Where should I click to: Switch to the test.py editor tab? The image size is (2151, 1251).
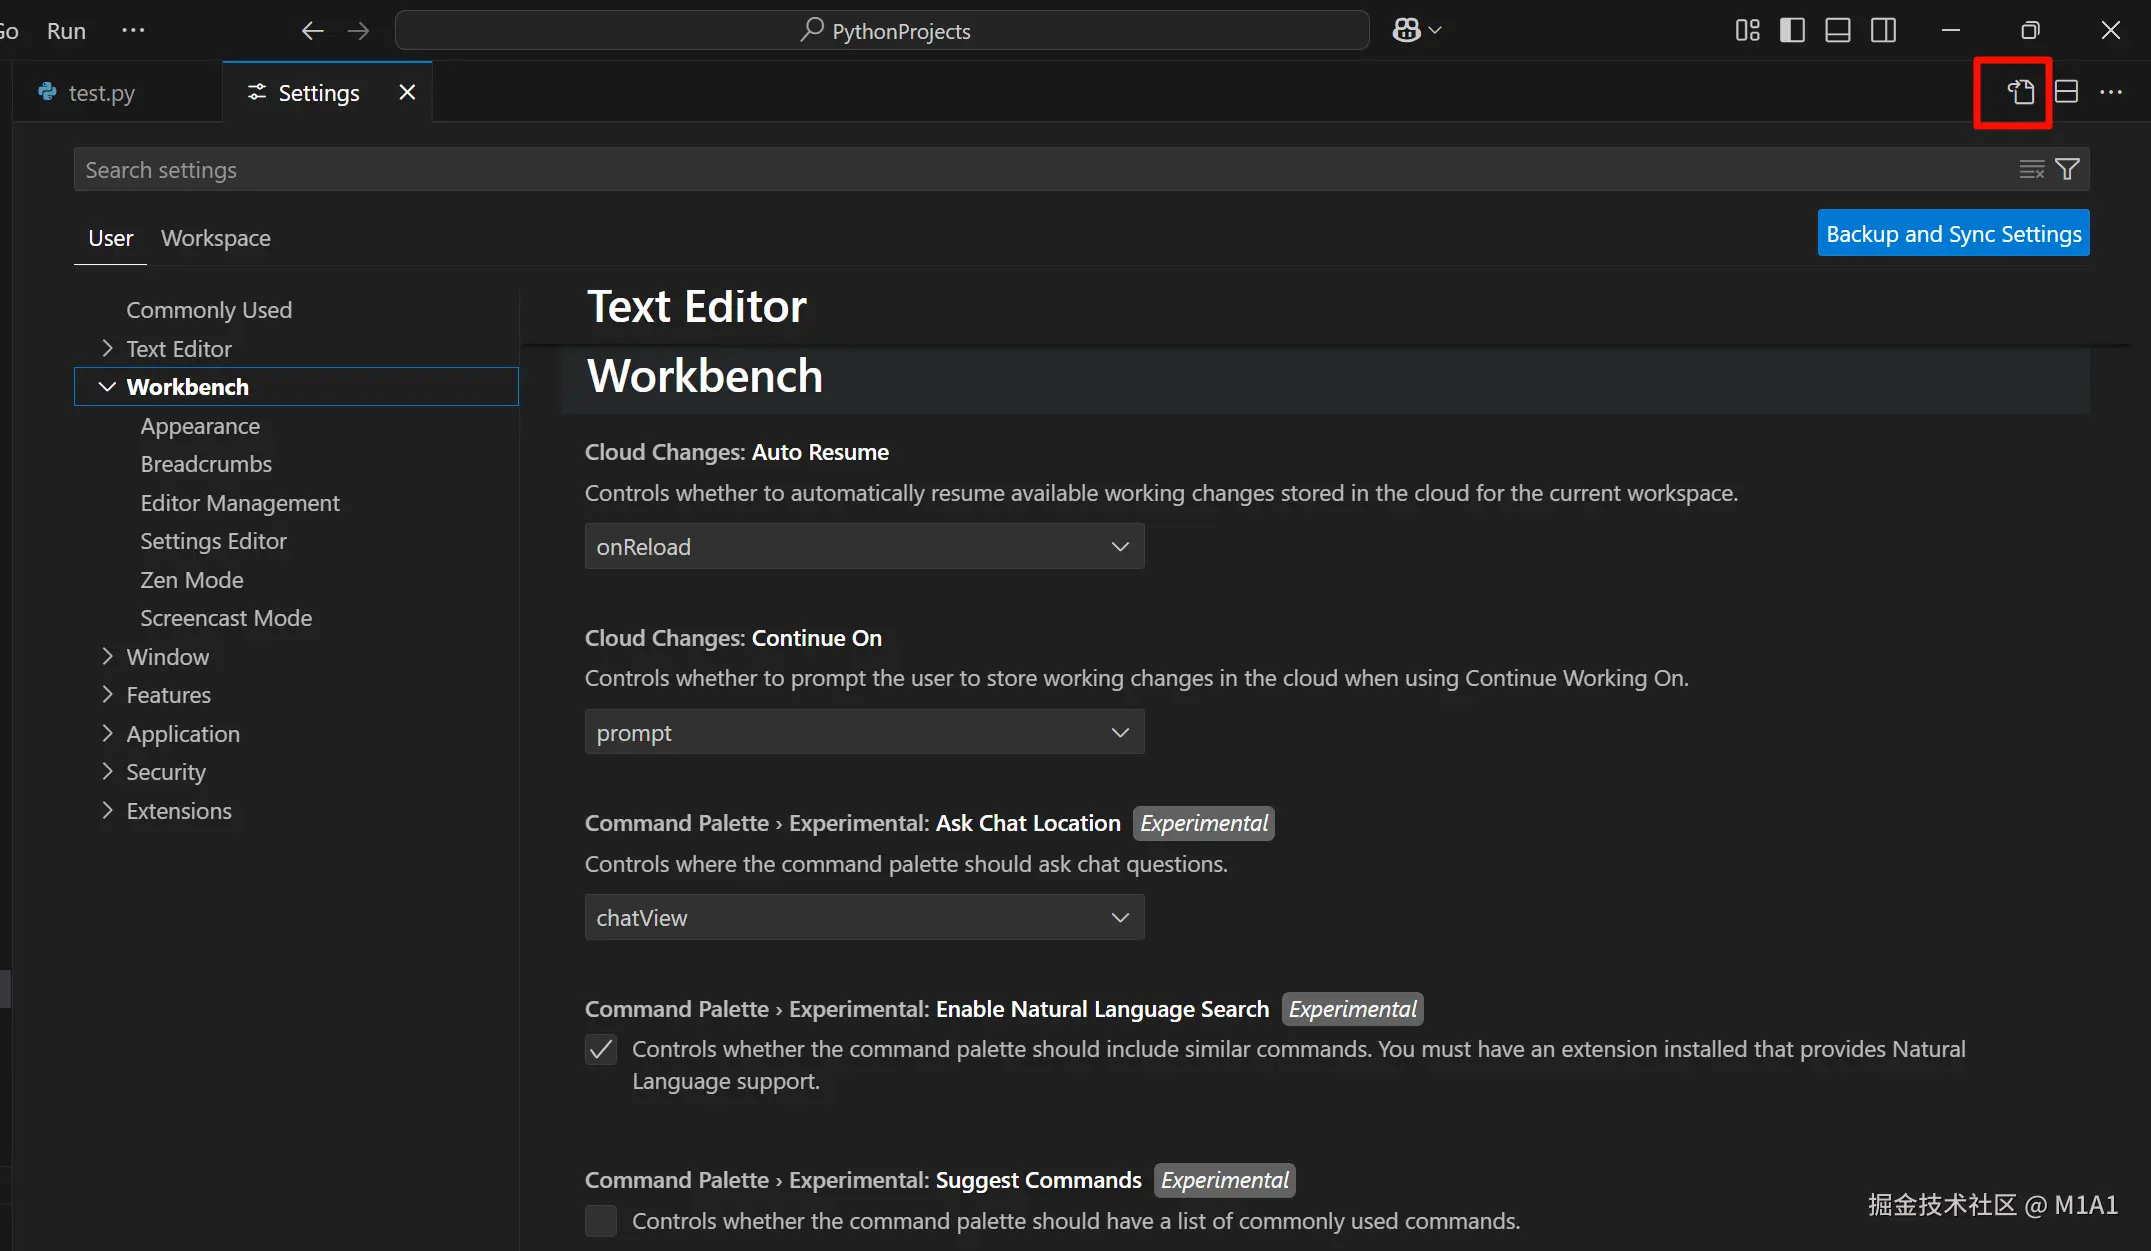(101, 93)
